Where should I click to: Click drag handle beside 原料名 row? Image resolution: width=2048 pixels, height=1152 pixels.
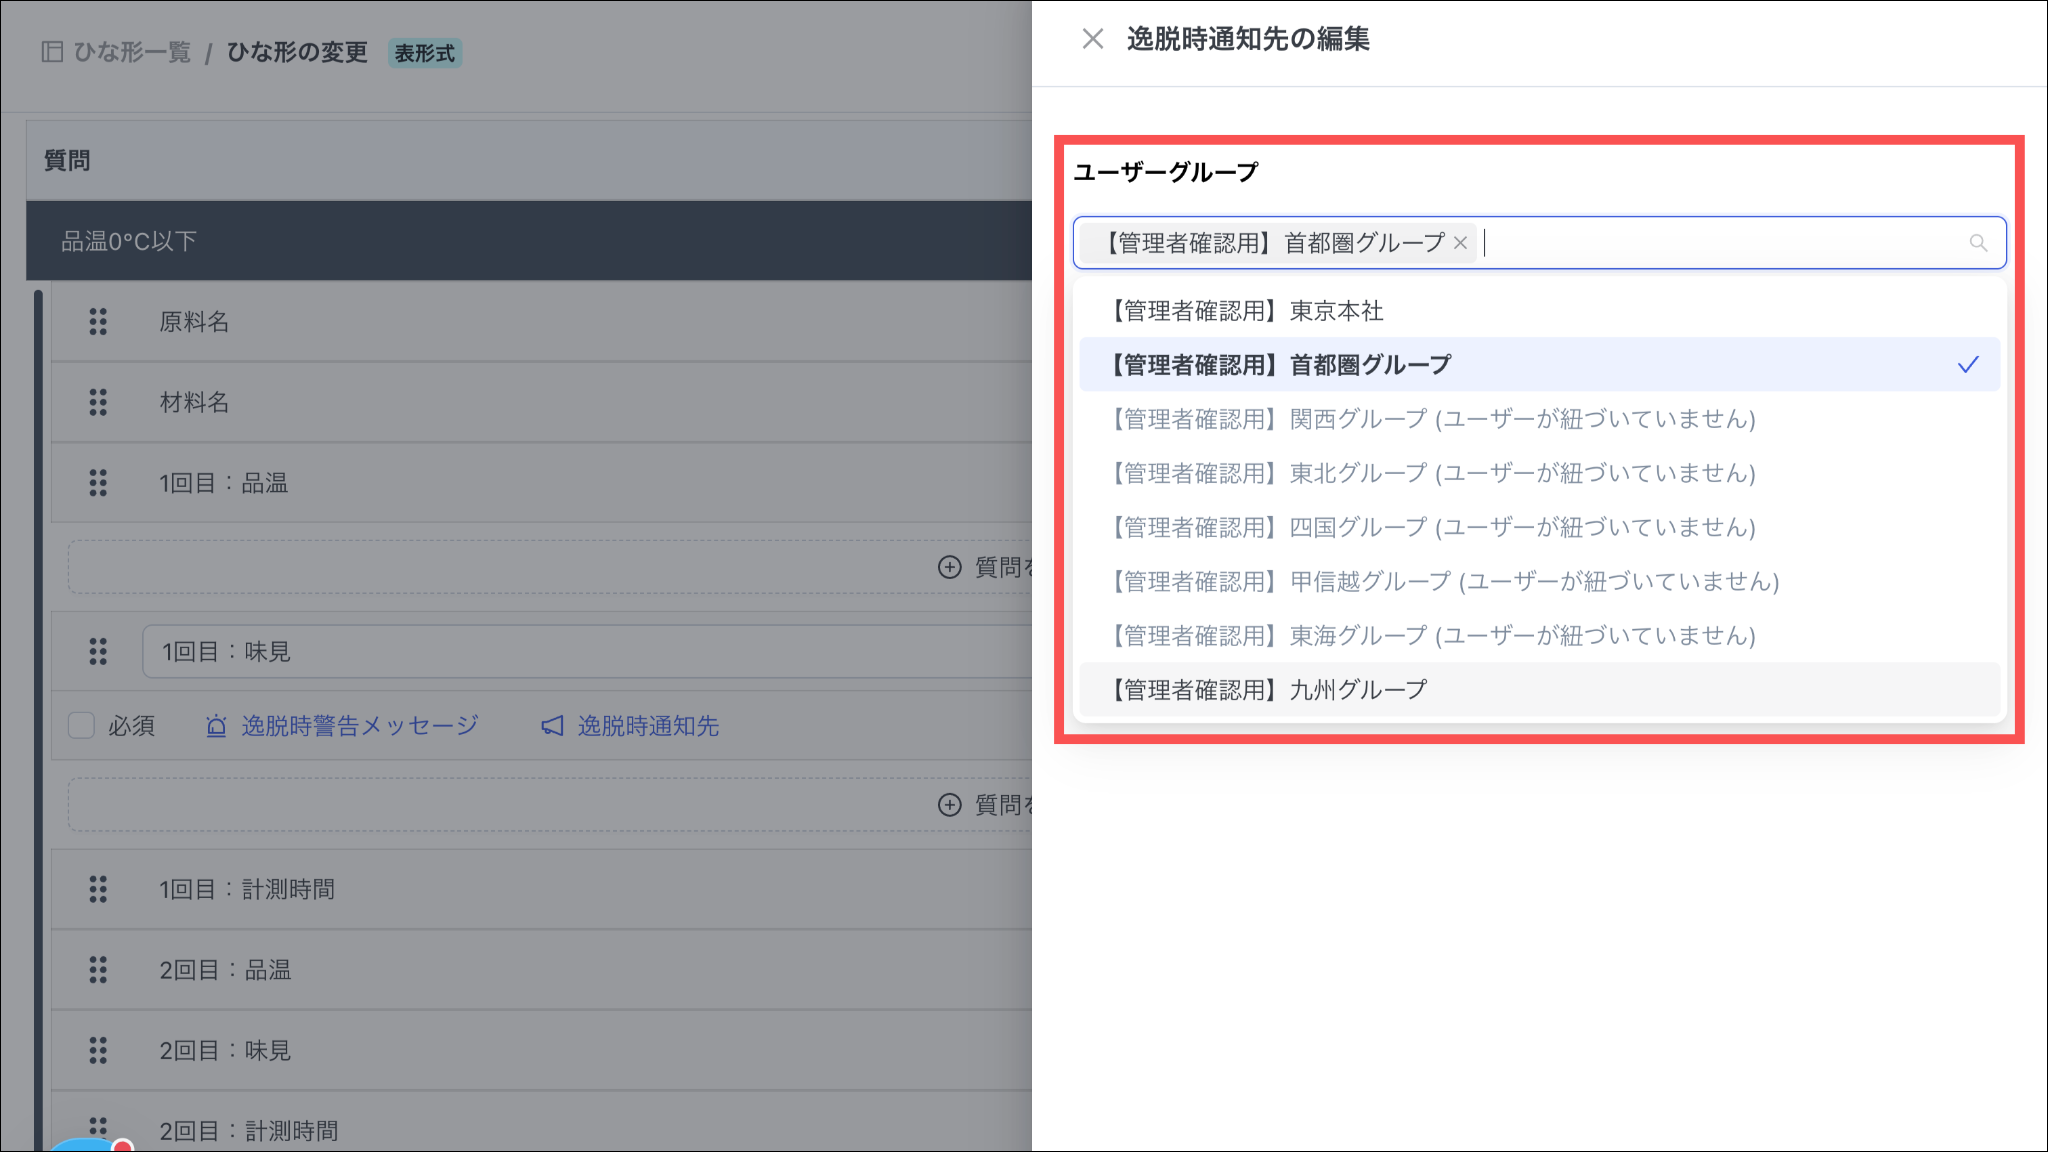(98, 322)
